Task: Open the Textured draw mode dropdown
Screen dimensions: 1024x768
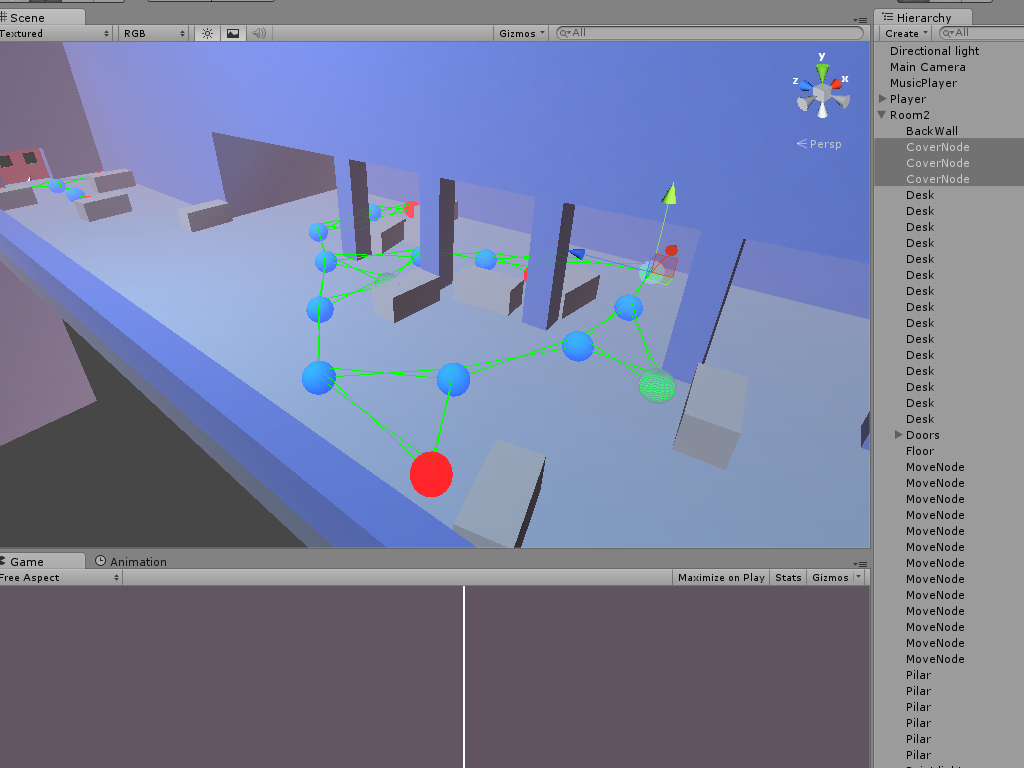Action: pyautogui.click(x=55, y=33)
